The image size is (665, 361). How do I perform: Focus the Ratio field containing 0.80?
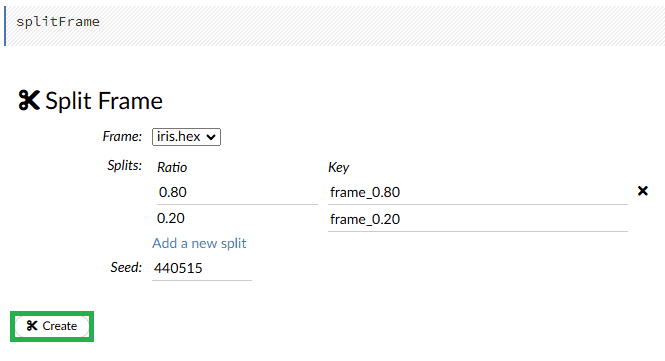click(x=237, y=192)
